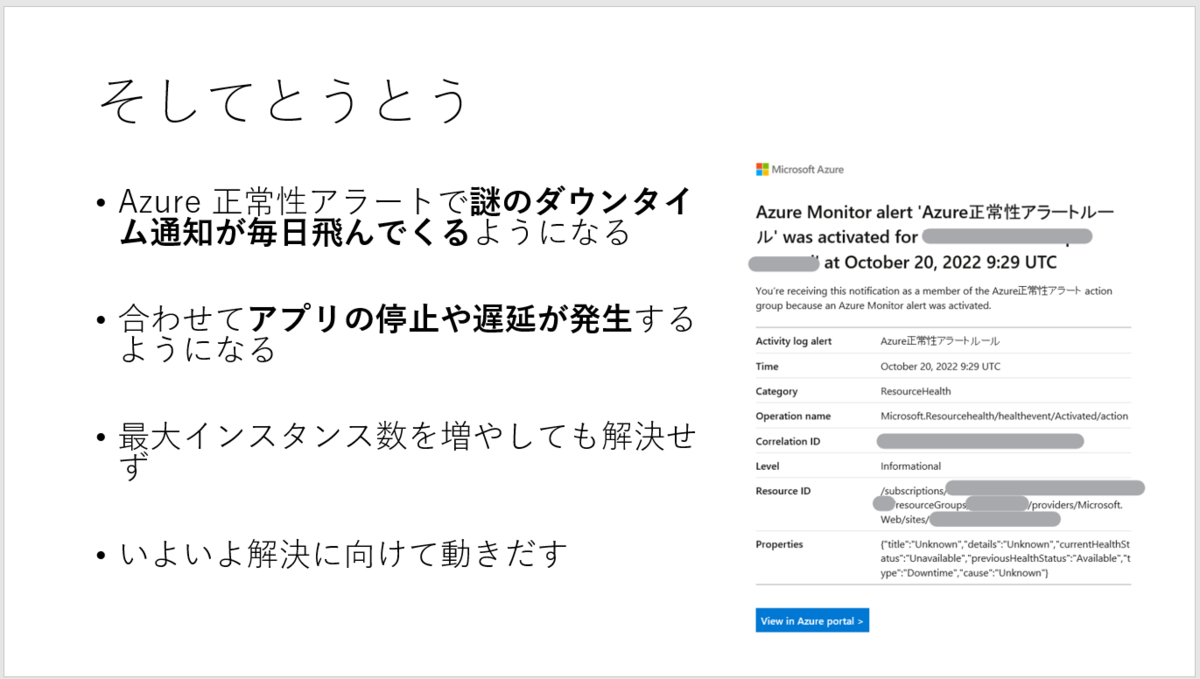Screen dimensions: 1200x679
Task: Click the October 20, 2022 9:29 UTC table value
Action: click(940, 366)
